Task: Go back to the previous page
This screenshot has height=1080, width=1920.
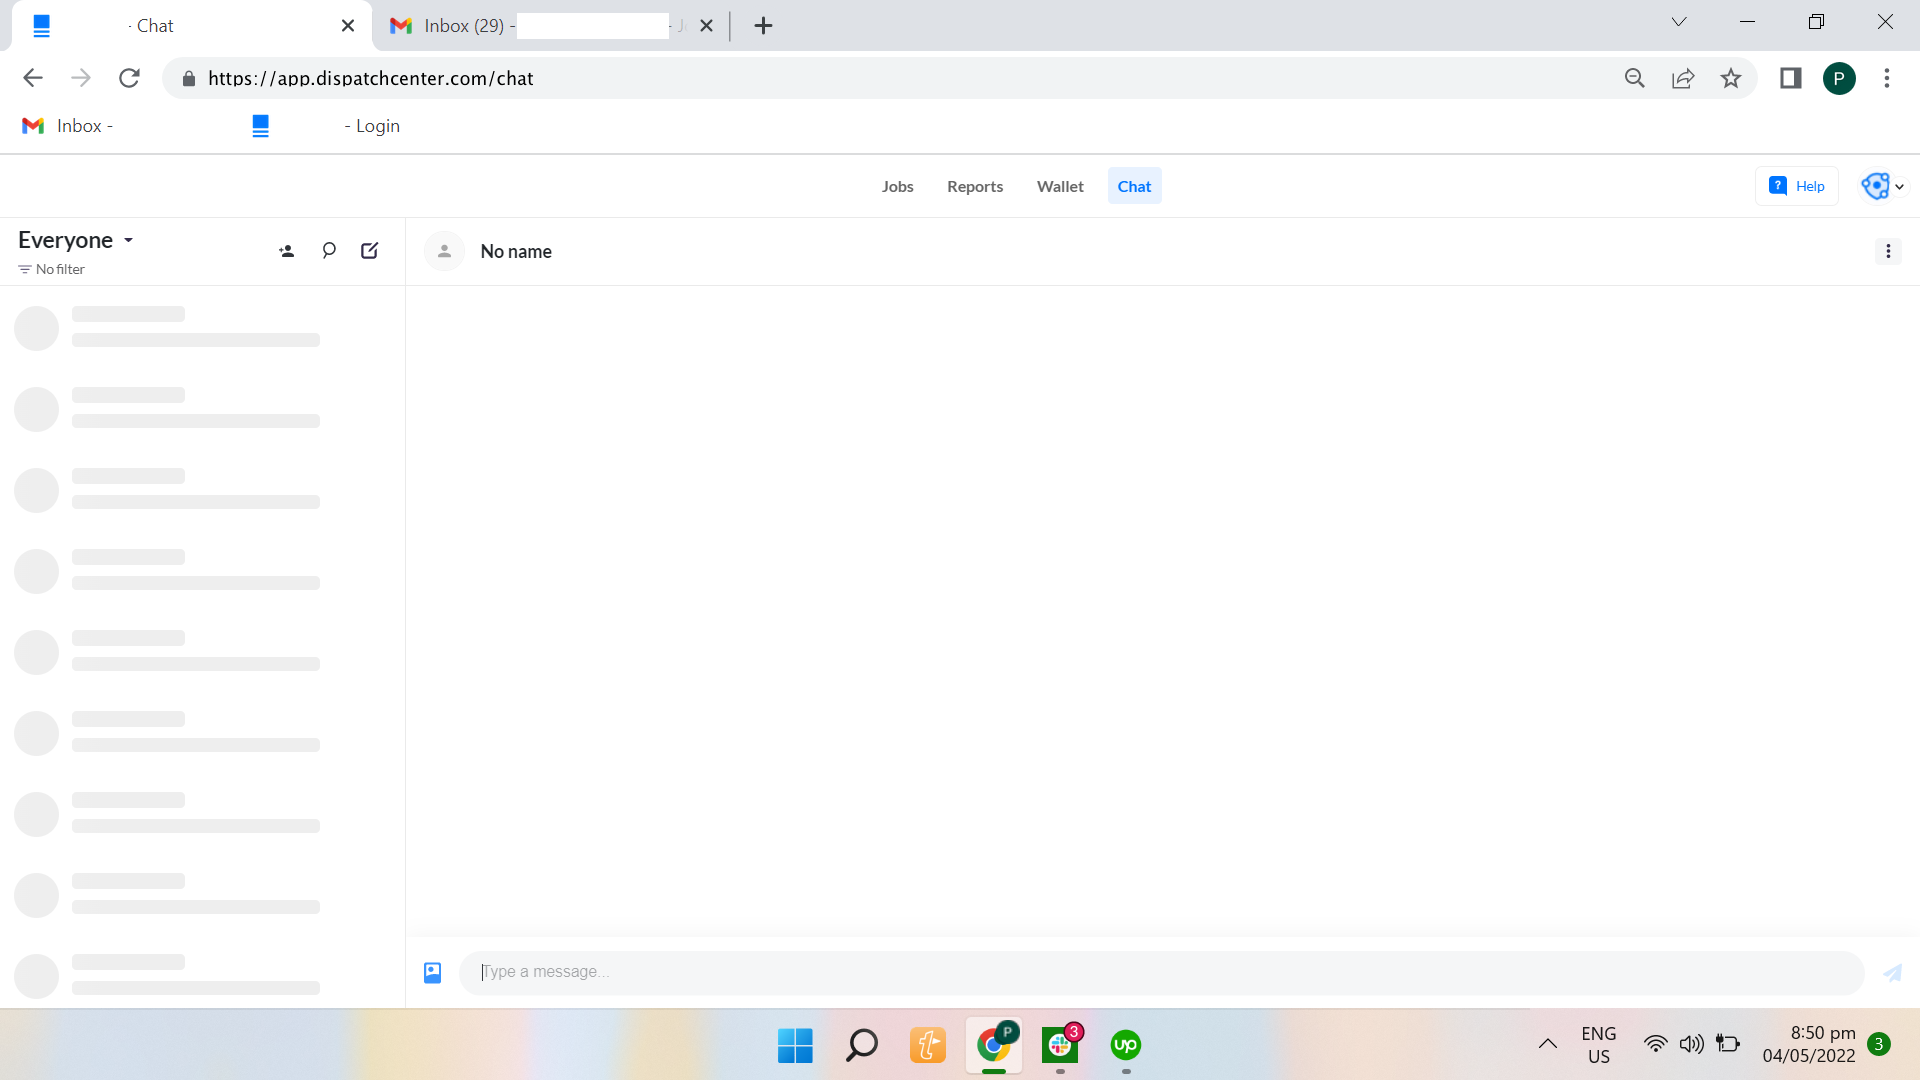Action: tap(33, 78)
